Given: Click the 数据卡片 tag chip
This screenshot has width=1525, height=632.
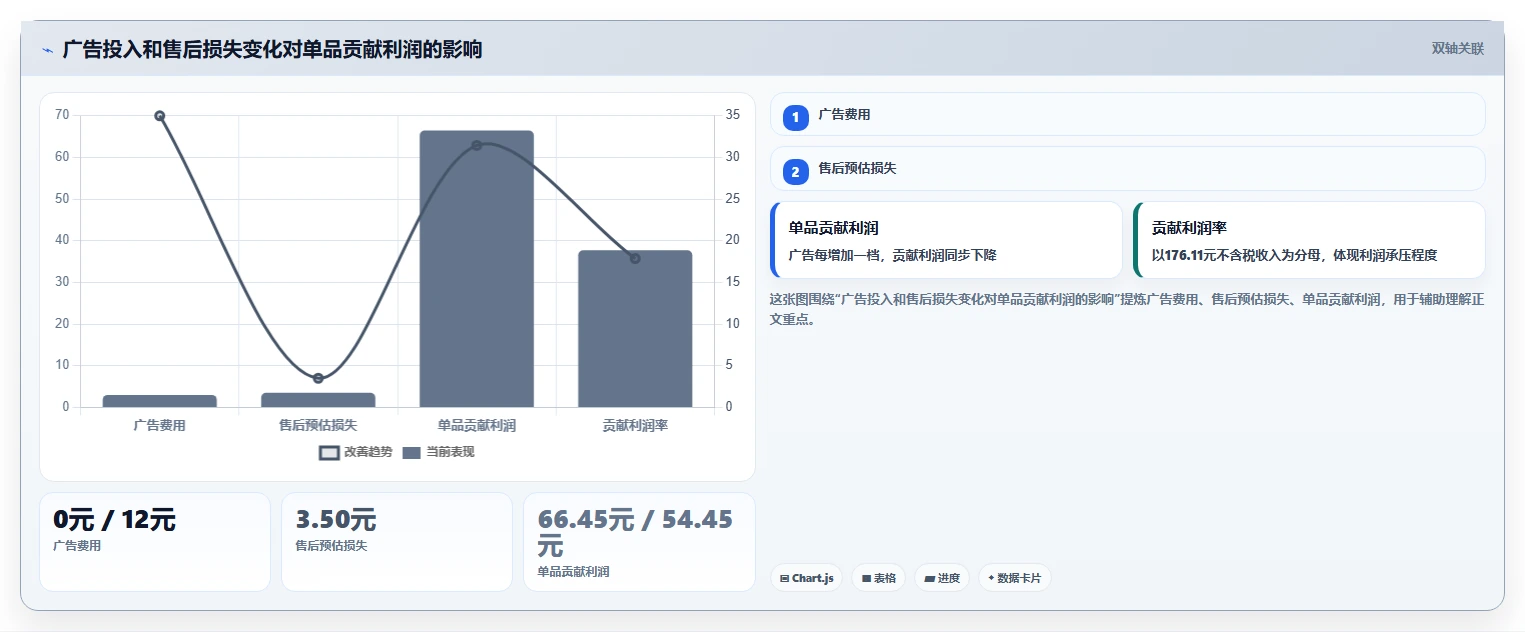Looking at the screenshot, I should pyautogui.click(x=1014, y=578).
